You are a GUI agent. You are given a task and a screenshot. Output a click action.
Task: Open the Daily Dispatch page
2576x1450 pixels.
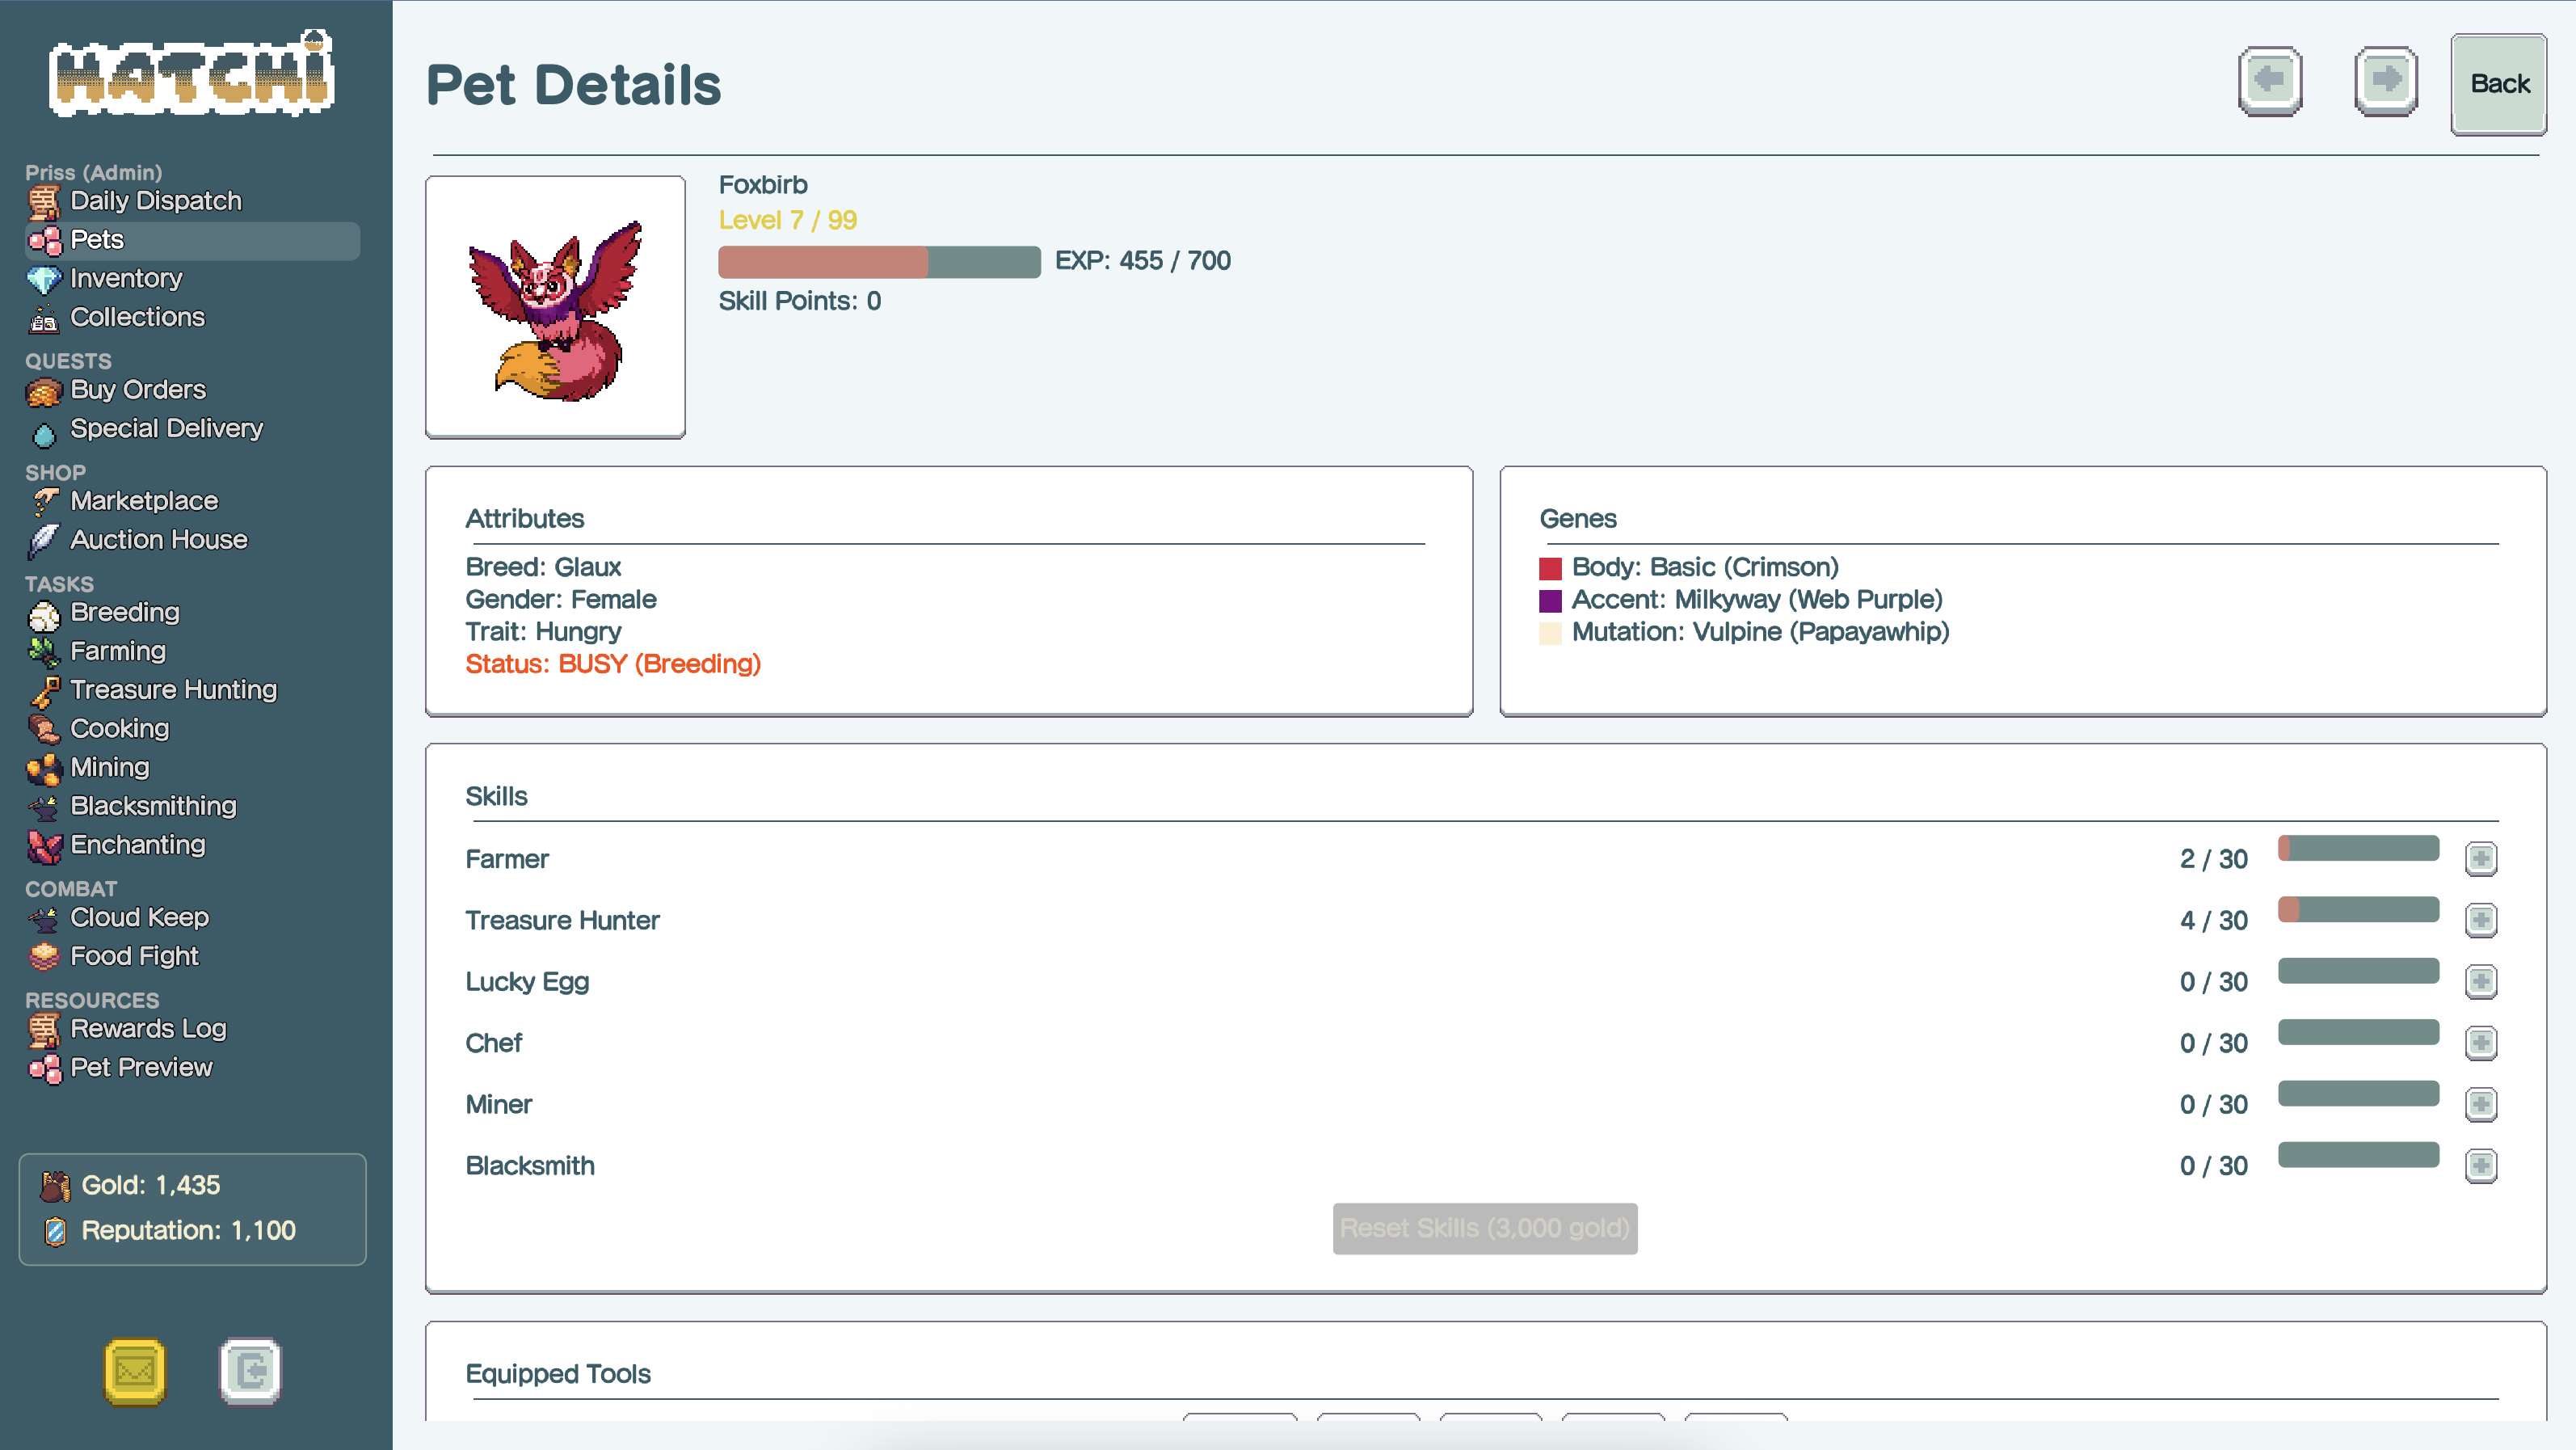155,201
